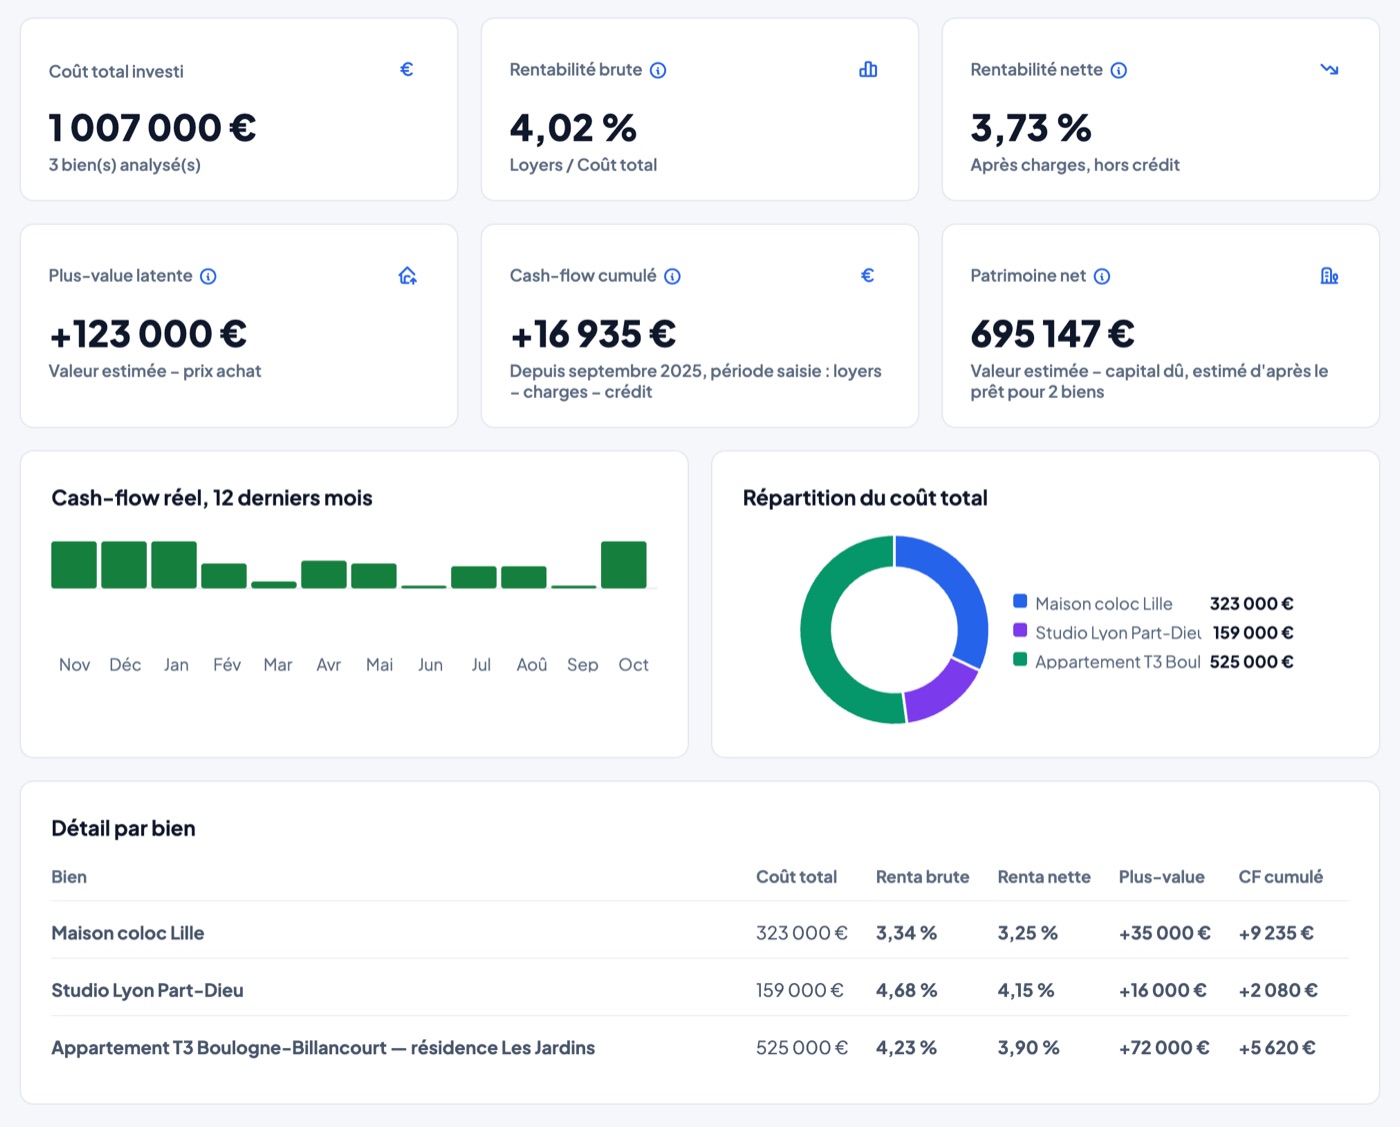This screenshot has width=1400, height=1127.
Task: Open the info icon beside Patrimoine net
Action: (1102, 276)
